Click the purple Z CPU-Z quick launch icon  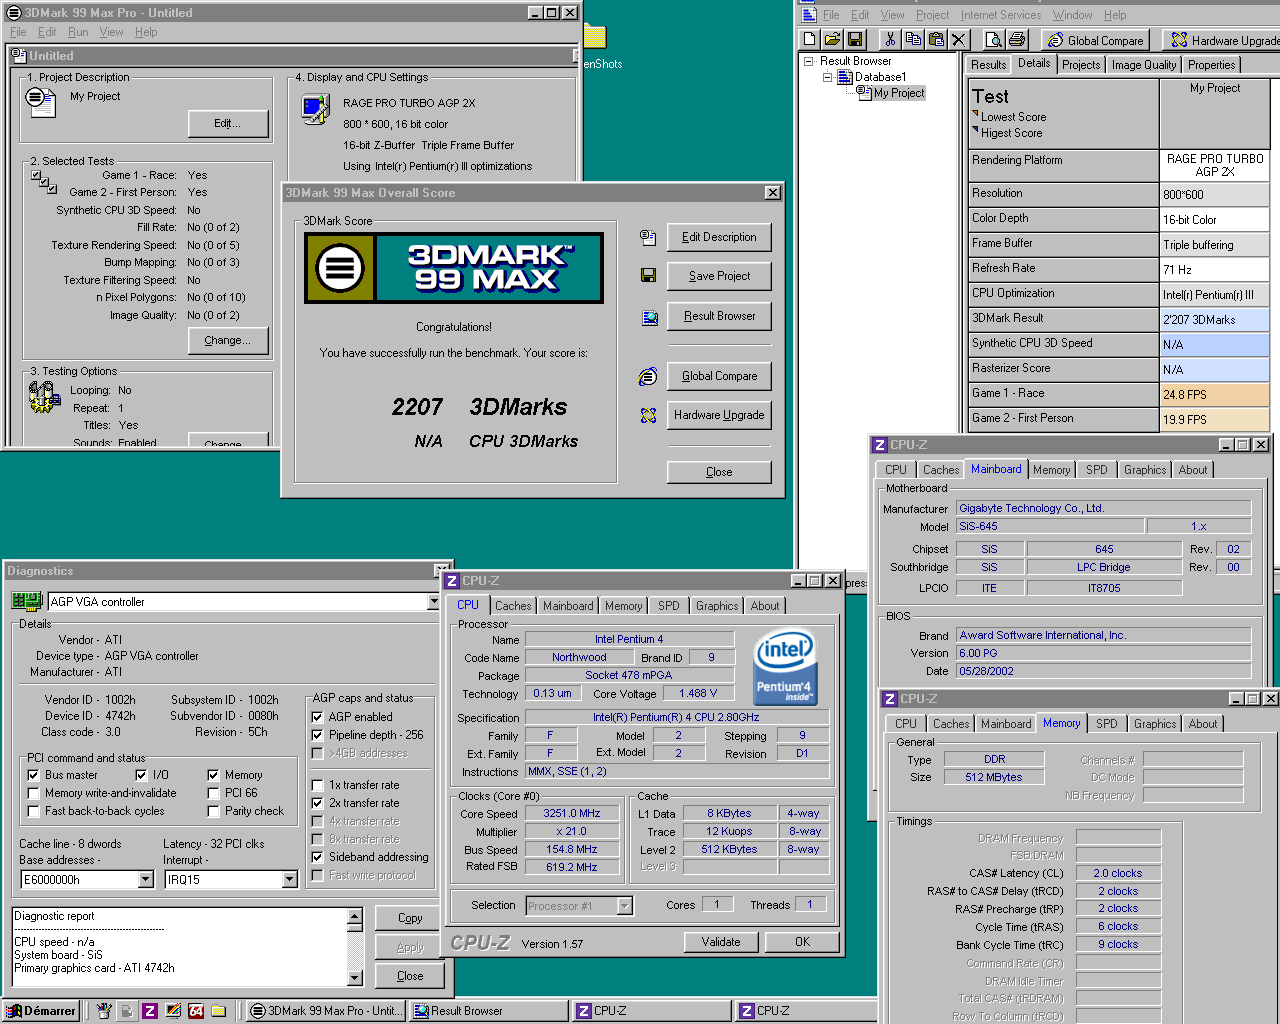click(149, 1011)
